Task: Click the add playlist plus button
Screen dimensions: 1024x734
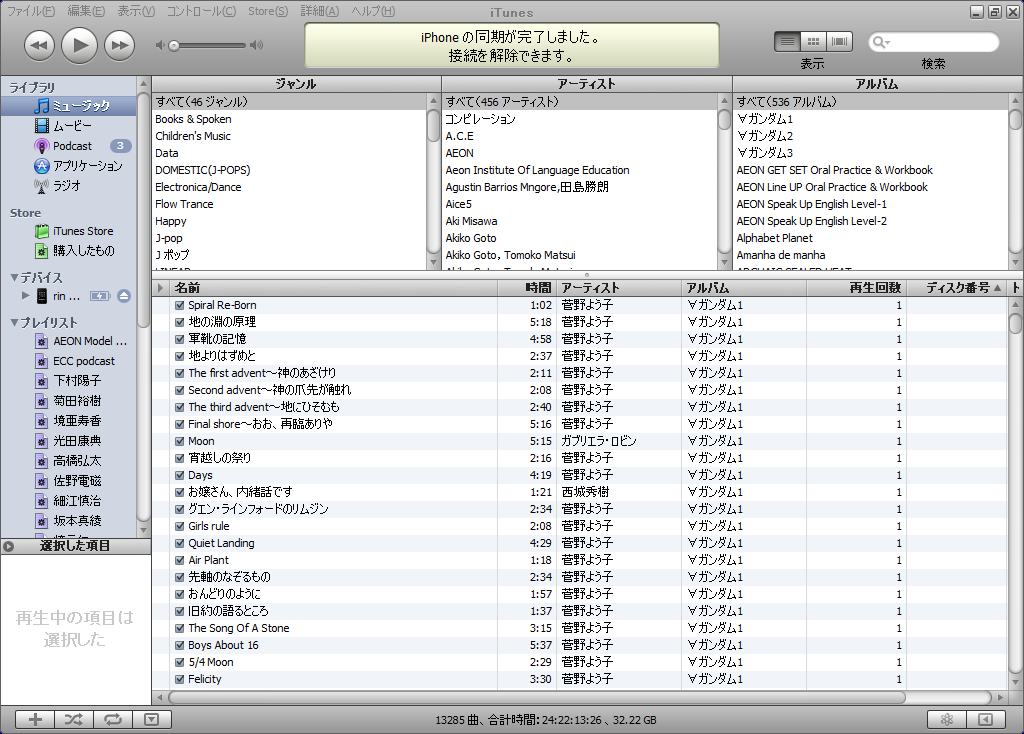Action: [35, 720]
